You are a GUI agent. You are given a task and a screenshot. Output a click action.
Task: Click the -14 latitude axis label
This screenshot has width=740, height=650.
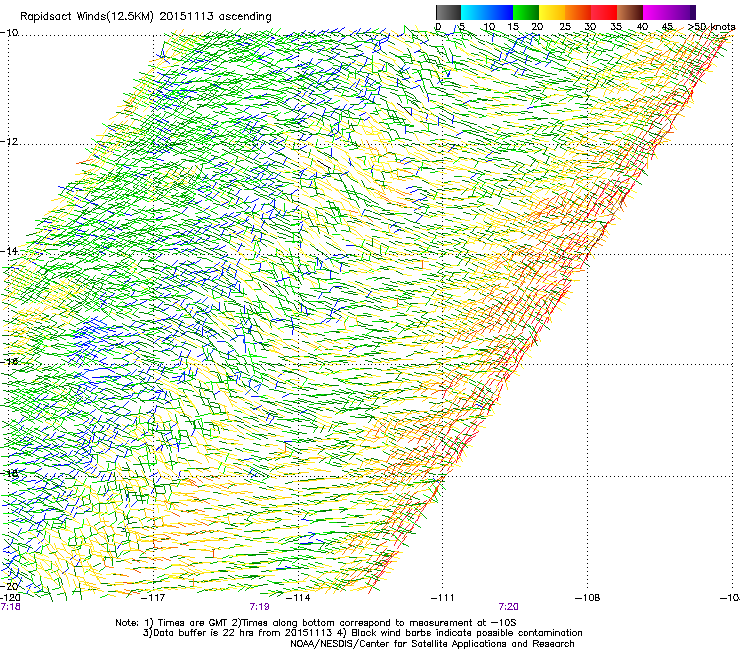click(9, 251)
